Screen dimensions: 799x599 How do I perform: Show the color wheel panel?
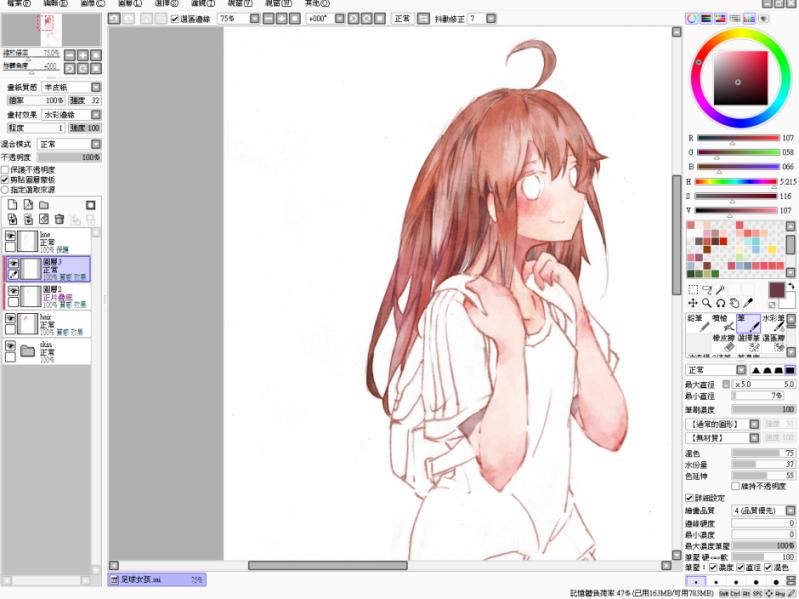pos(691,18)
